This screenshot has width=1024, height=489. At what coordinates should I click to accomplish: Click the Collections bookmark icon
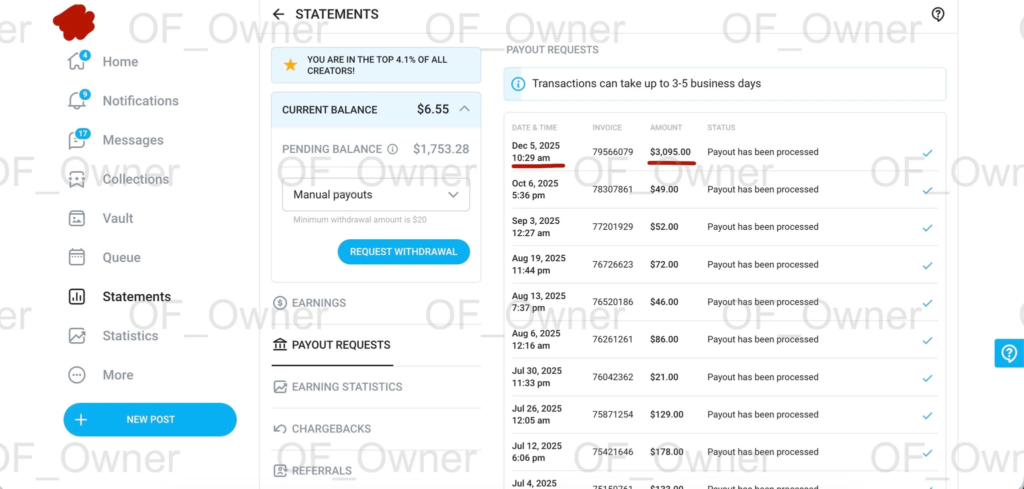coord(77,179)
